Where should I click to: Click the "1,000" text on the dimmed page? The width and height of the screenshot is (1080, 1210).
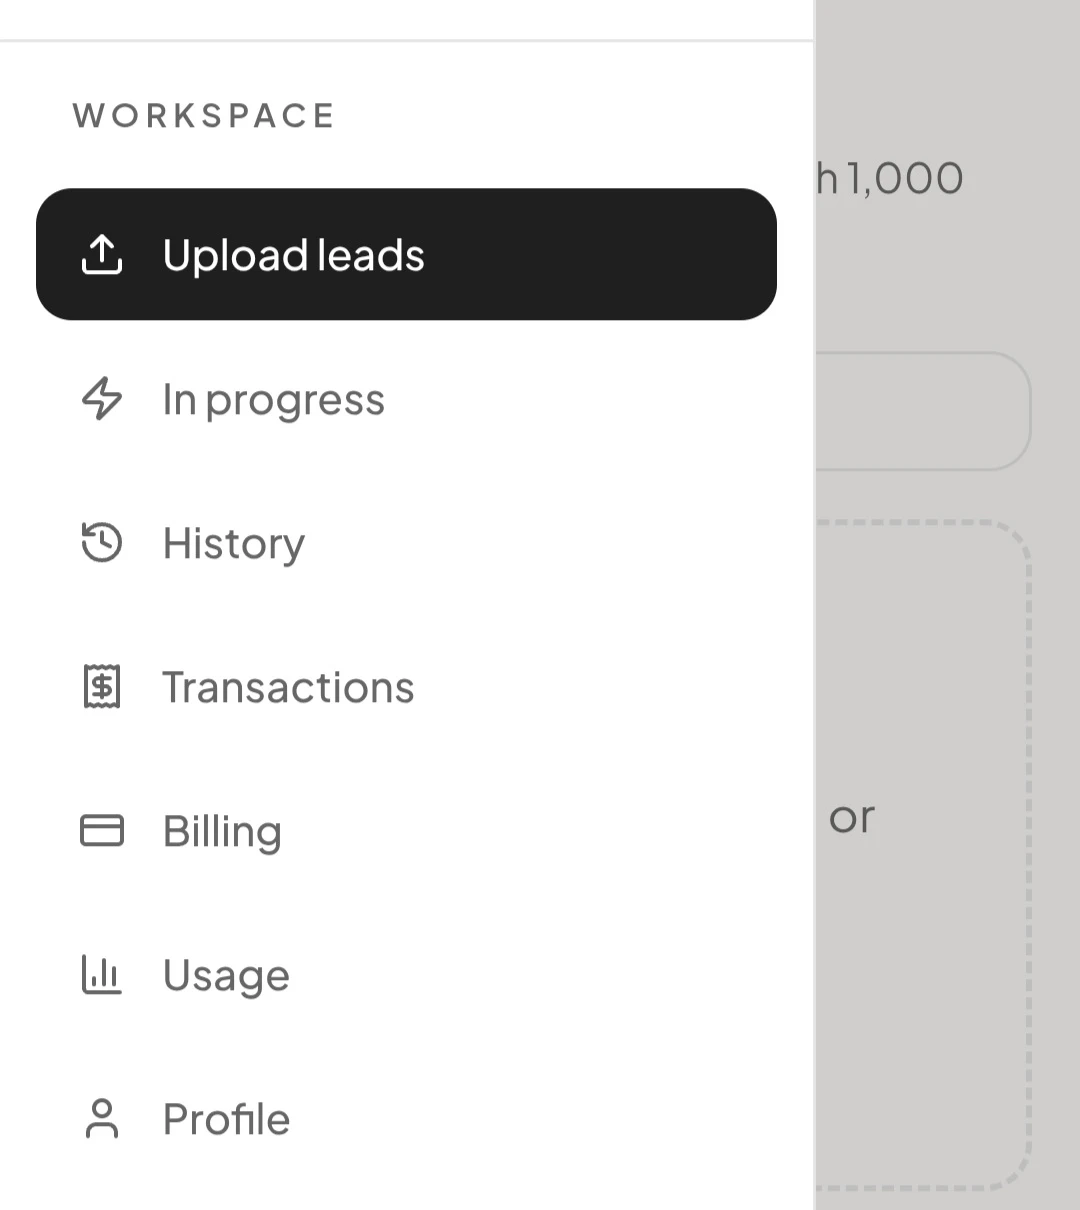point(905,179)
